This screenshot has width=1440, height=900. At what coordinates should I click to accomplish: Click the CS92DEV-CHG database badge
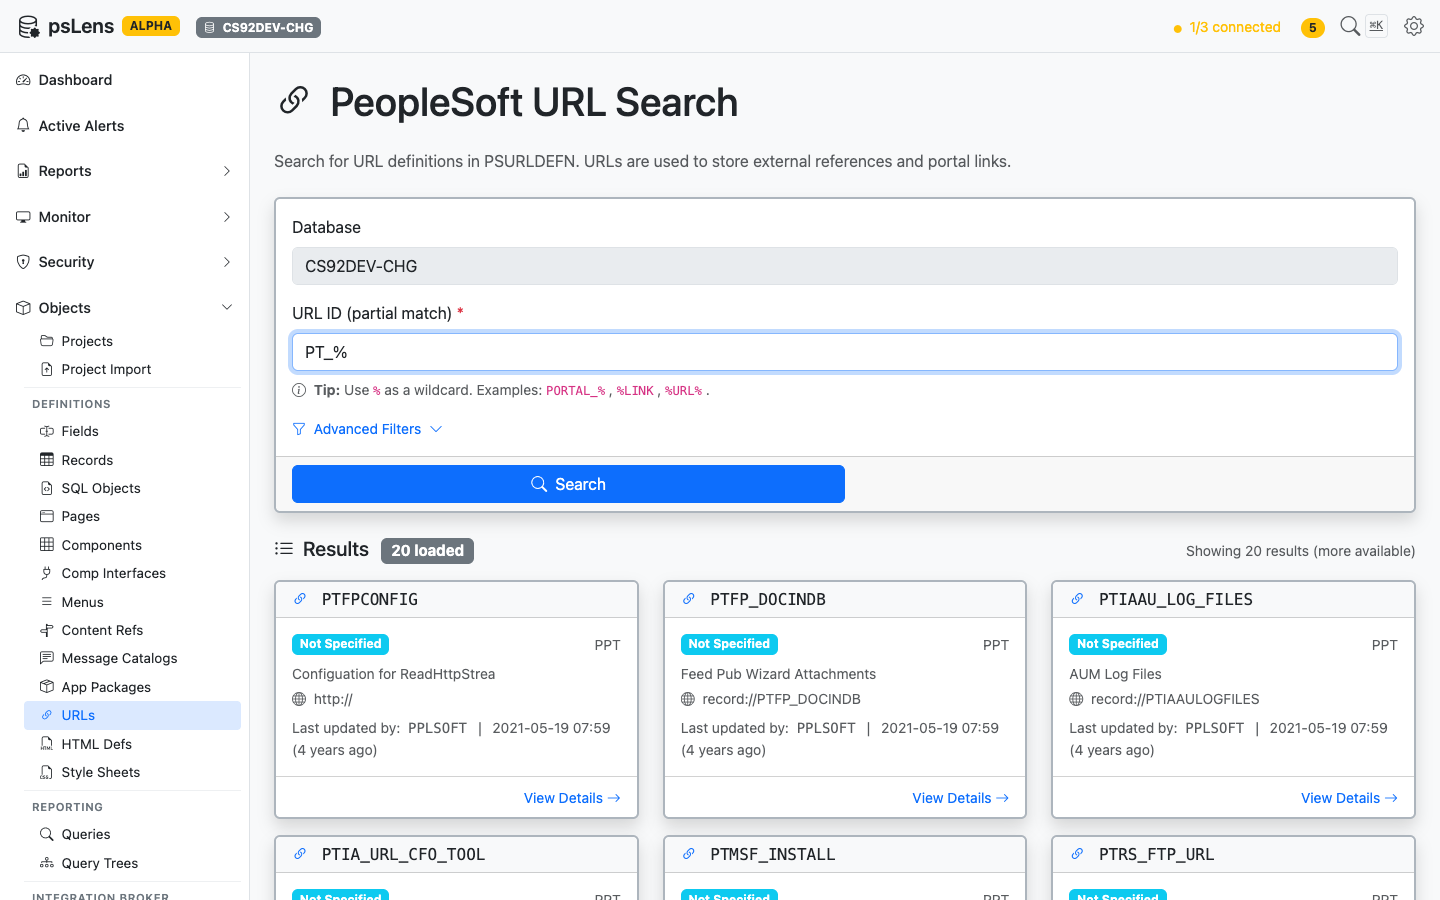259,28
